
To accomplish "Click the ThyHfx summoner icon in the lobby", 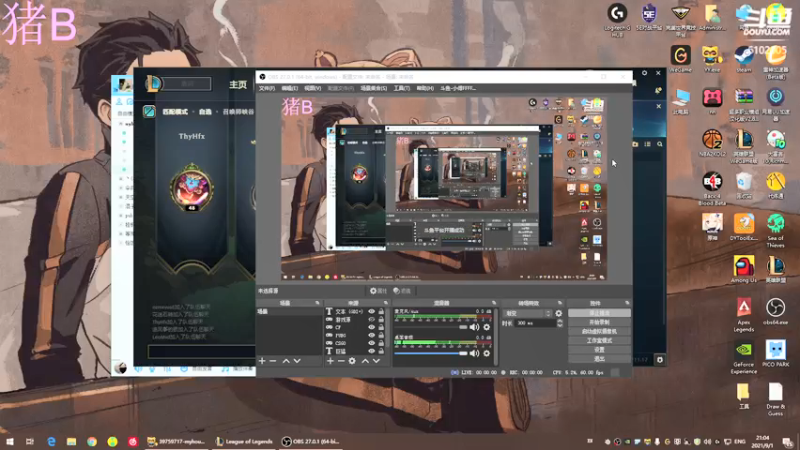I will pyautogui.click(x=191, y=187).
